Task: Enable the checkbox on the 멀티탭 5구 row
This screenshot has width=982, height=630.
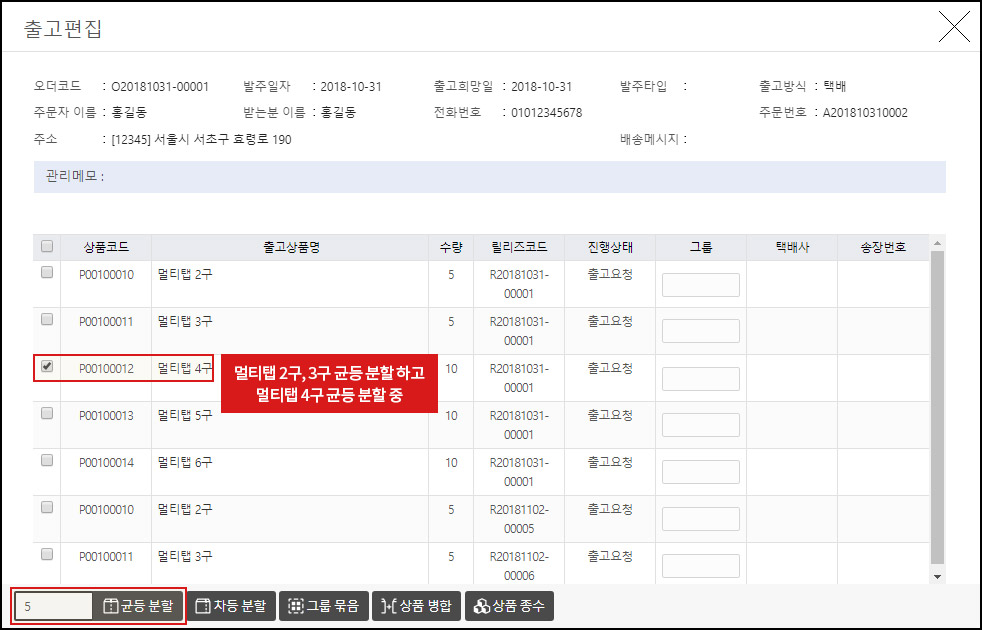Action: (46, 414)
